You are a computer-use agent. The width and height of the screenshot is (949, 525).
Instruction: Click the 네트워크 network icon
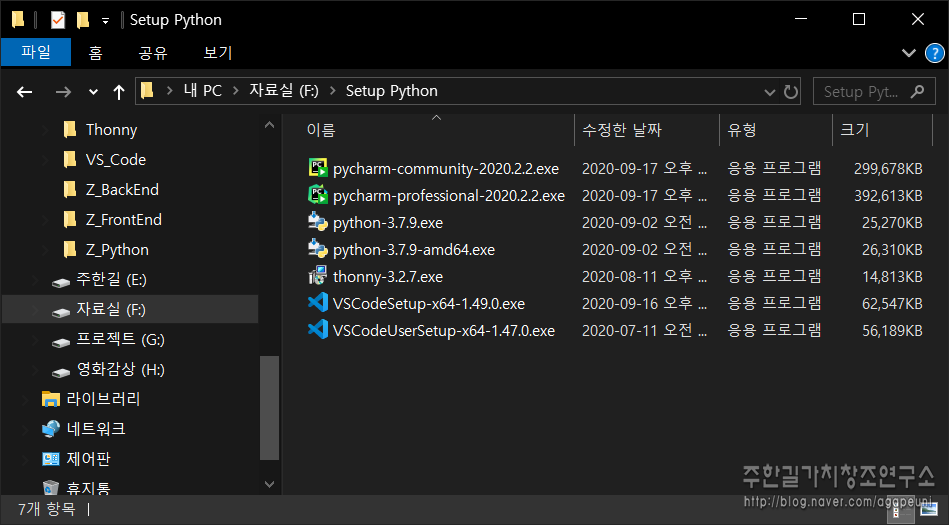(51, 429)
